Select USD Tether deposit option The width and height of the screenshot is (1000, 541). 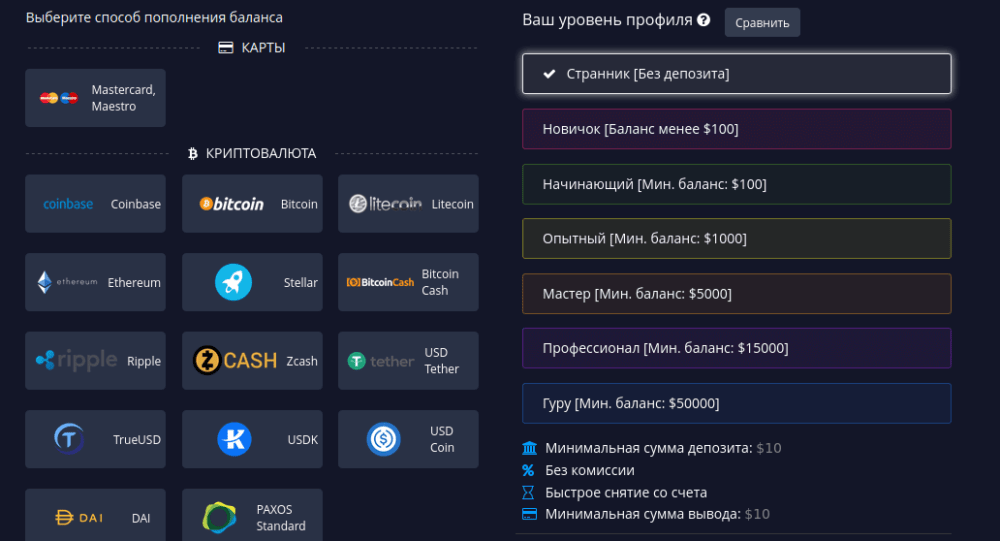click(x=408, y=361)
